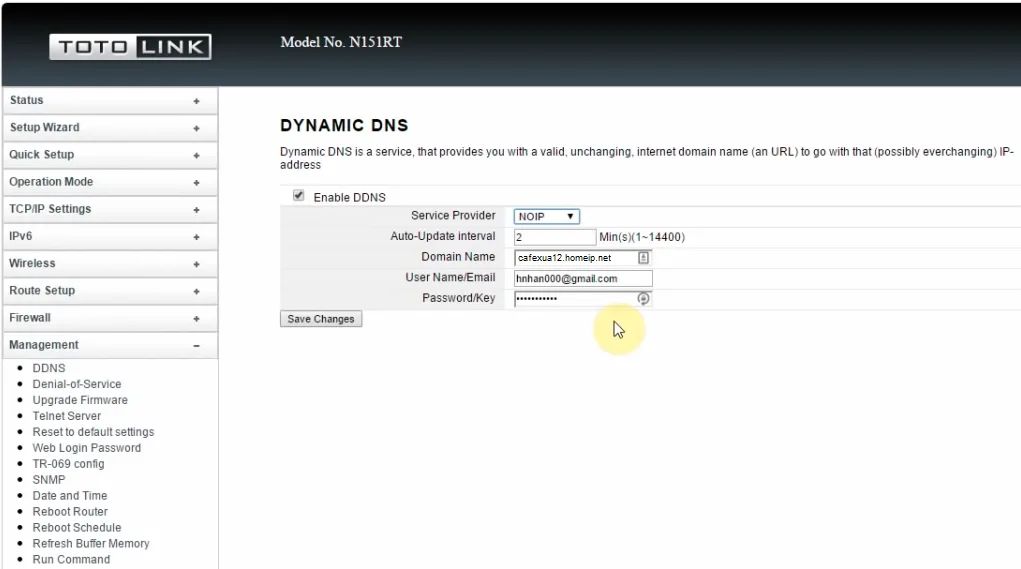Open the Telnet Server link
Screen dimensions: 1021x569
pos(67,416)
